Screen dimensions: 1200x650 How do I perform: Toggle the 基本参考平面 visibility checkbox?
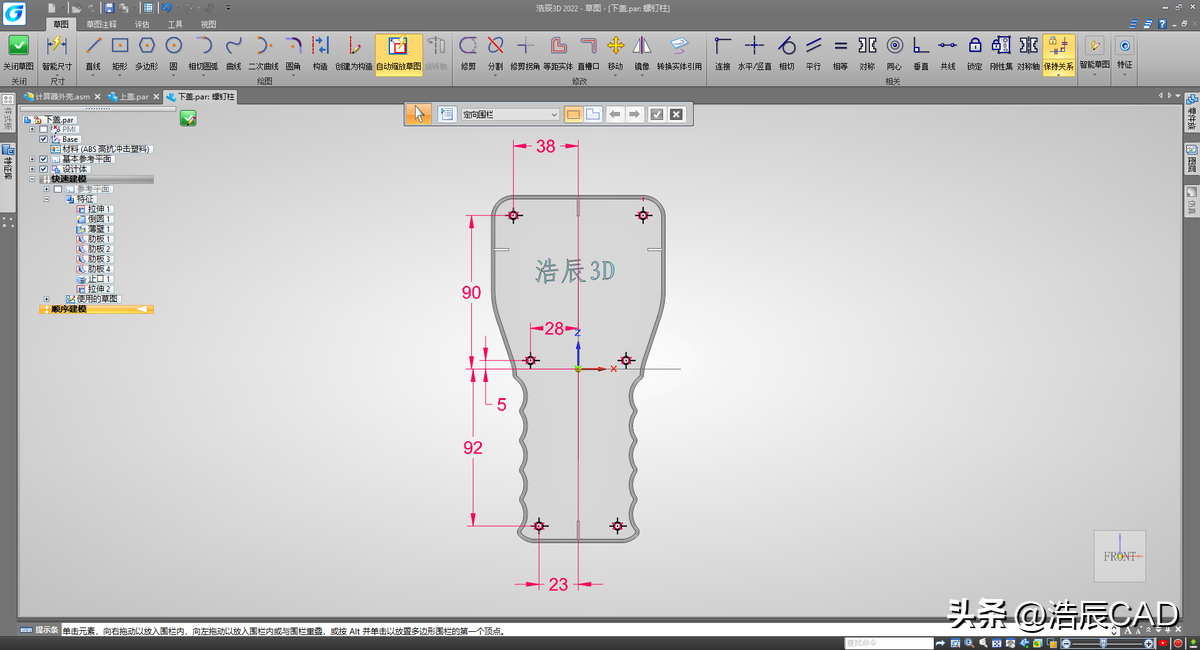(43, 159)
